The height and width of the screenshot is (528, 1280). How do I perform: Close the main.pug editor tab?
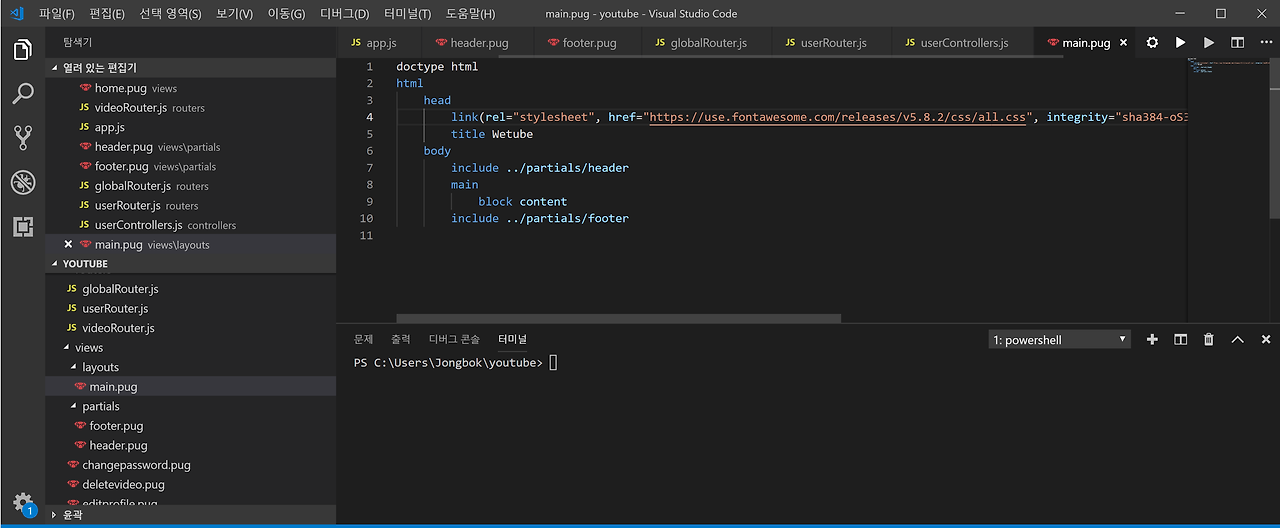(x=1123, y=43)
